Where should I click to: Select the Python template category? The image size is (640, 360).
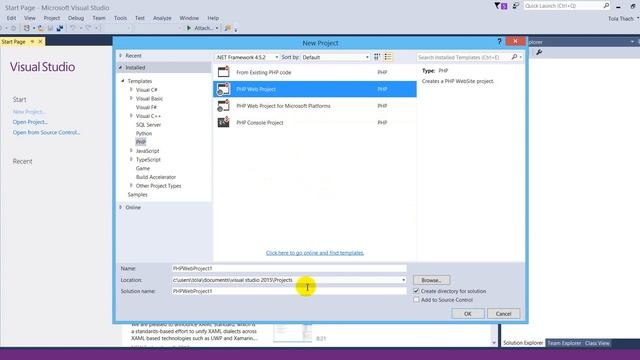tap(144, 133)
